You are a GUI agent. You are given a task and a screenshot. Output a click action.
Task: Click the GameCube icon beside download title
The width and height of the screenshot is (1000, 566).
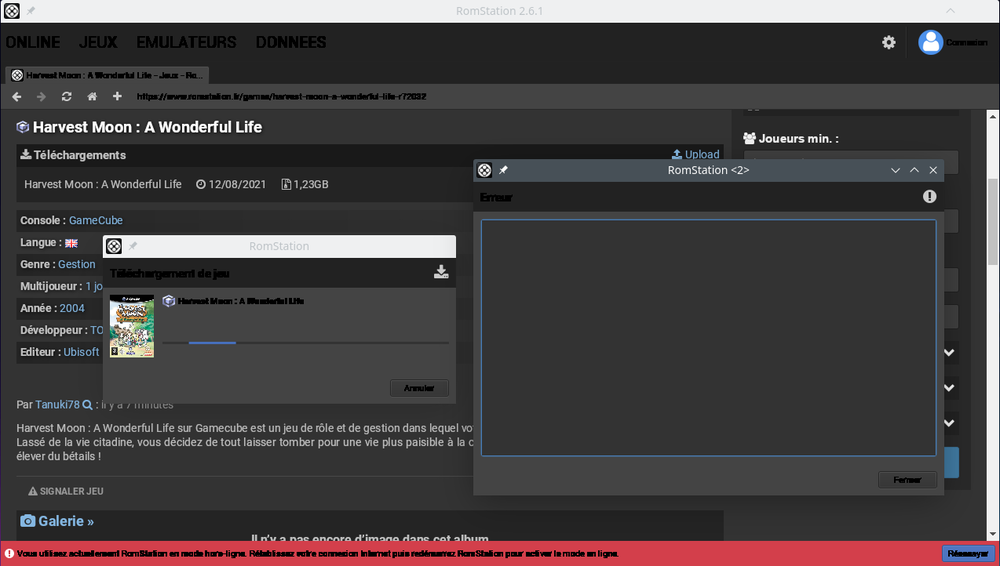169,301
